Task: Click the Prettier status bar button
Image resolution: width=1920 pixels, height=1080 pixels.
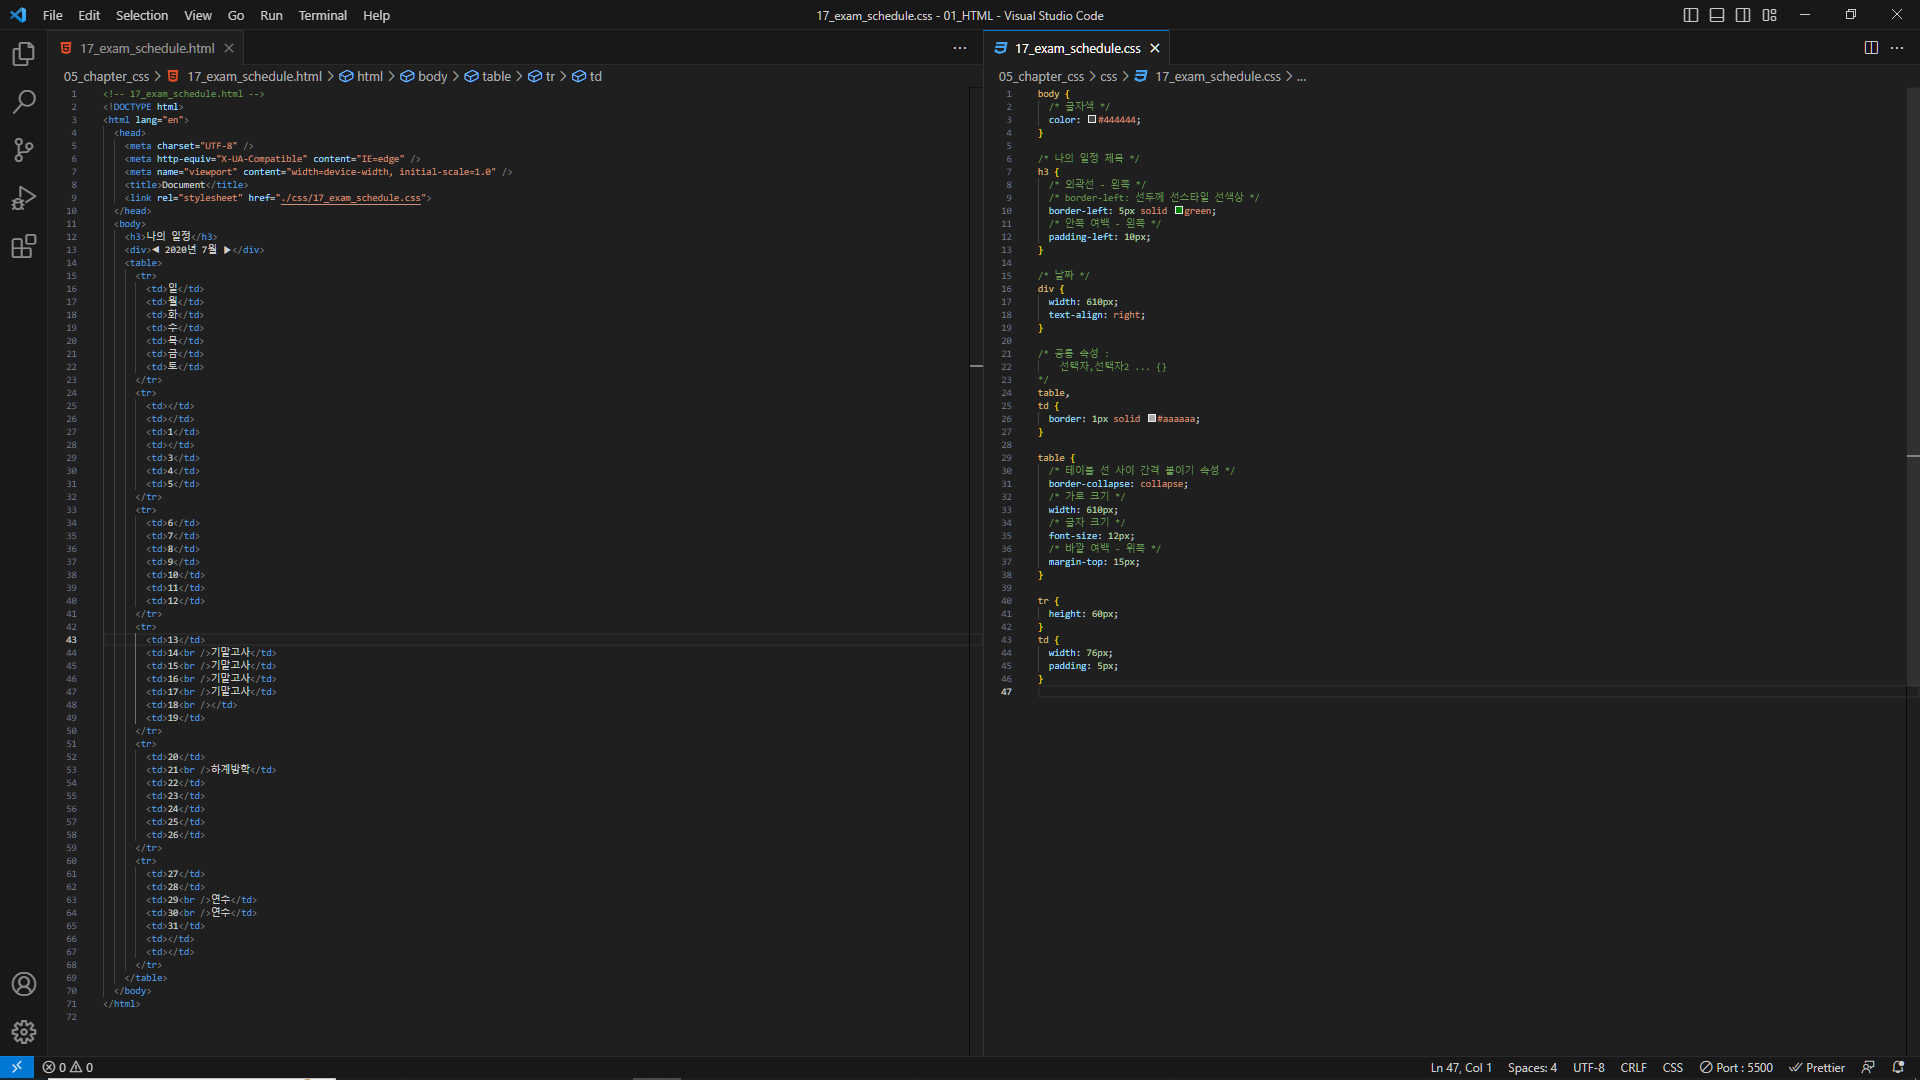Action: [1817, 1067]
